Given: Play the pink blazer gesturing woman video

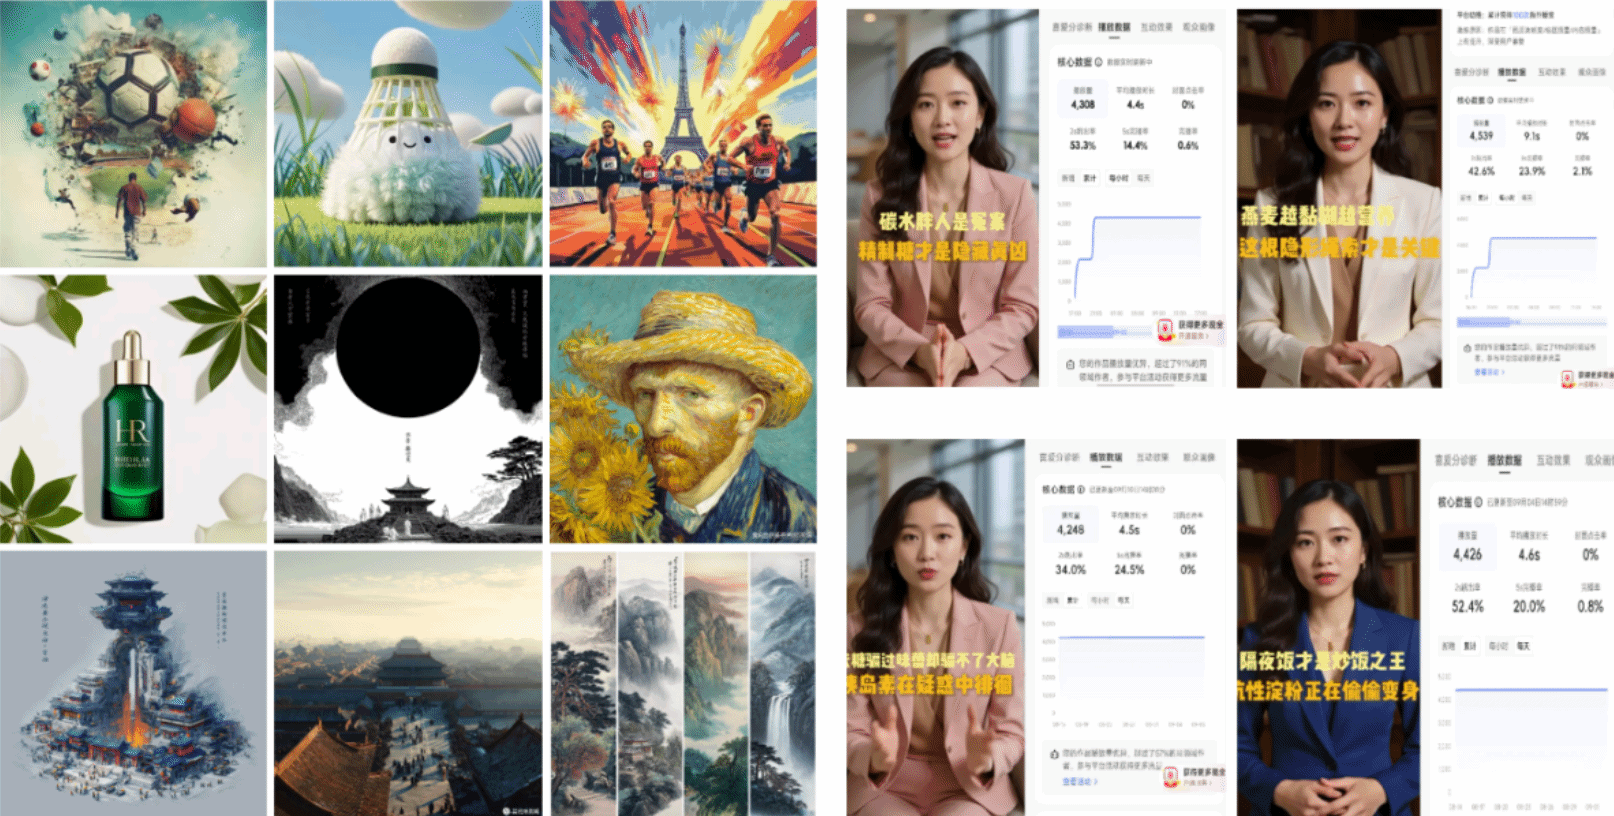Looking at the screenshot, I should (x=935, y=627).
